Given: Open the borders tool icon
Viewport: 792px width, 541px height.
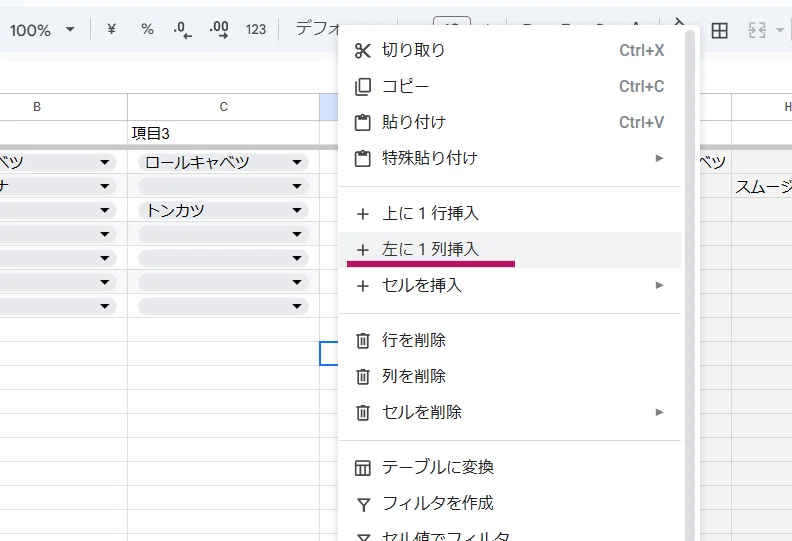Looking at the screenshot, I should [x=719, y=31].
